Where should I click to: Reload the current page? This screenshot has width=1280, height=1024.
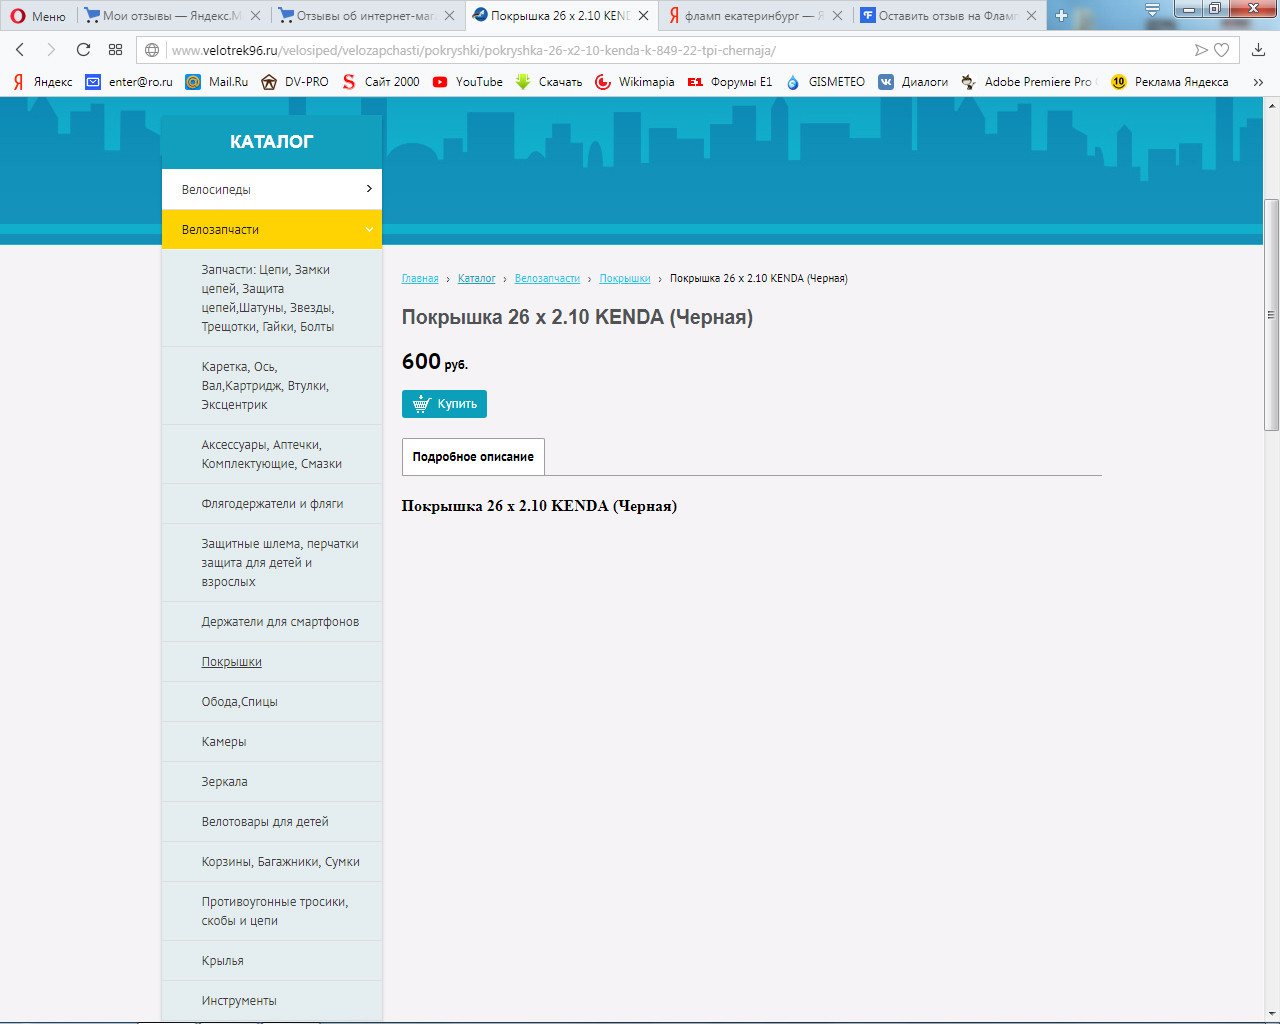(84, 50)
